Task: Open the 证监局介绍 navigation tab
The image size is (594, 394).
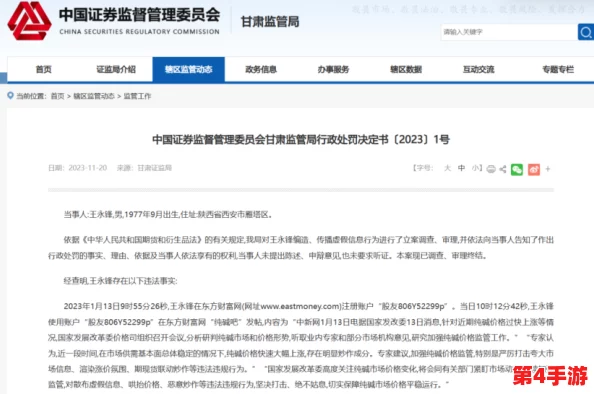Action: point(116,69)
